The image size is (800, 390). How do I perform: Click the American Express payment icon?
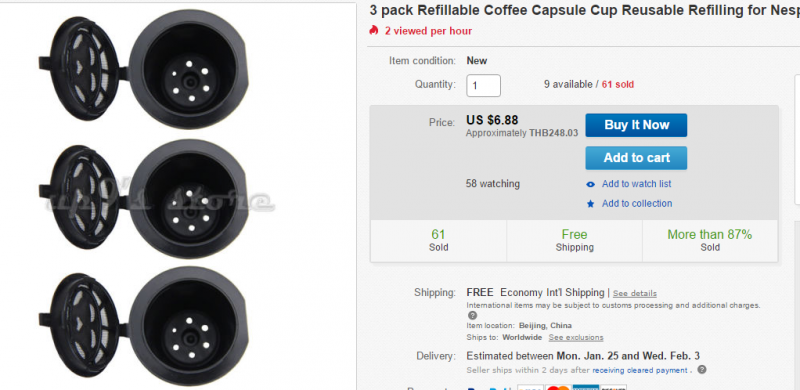[586, 387]
